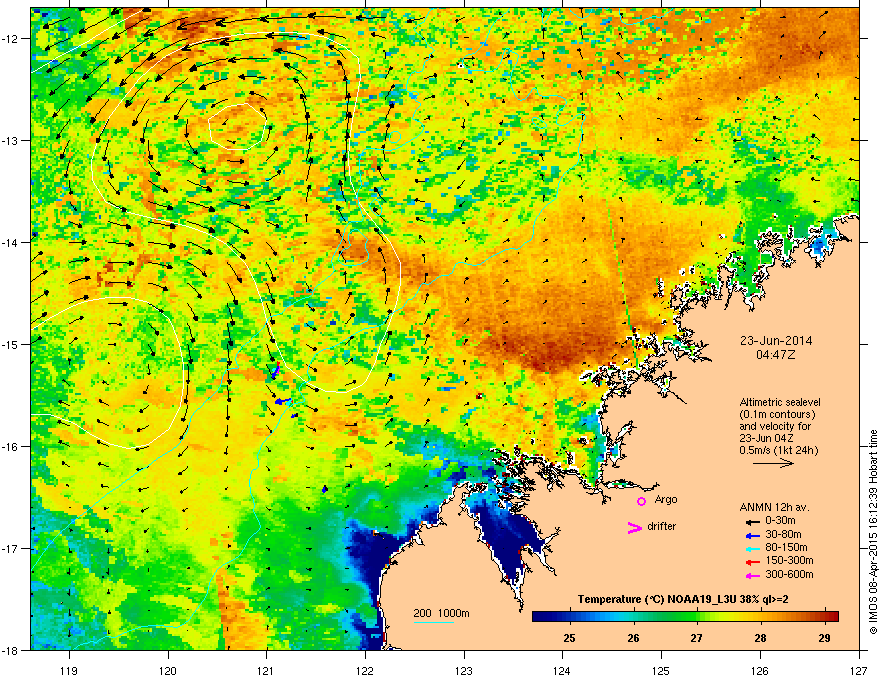Click the black 0-30m legend arrow

pos(751,521)
